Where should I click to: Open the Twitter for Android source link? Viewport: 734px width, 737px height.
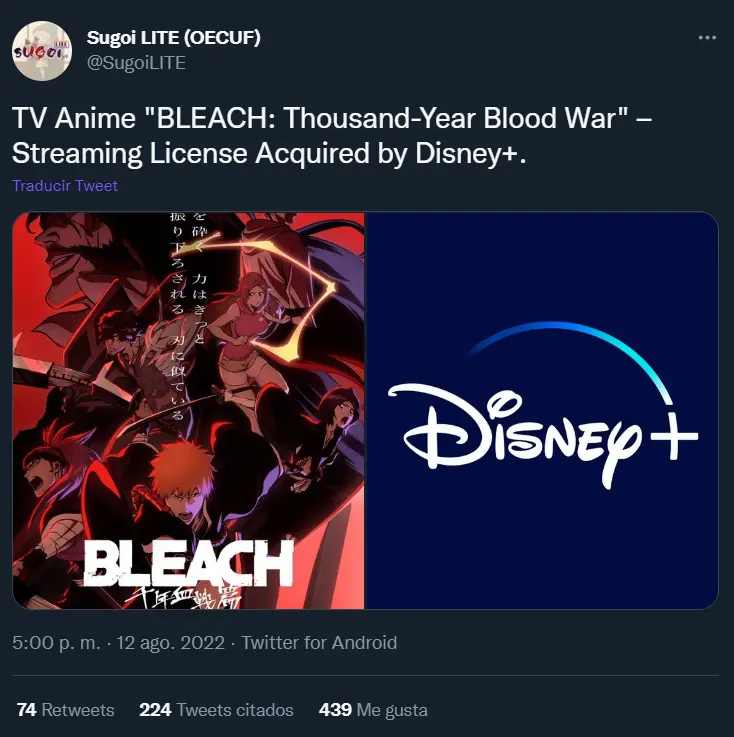tap(319, 643)
